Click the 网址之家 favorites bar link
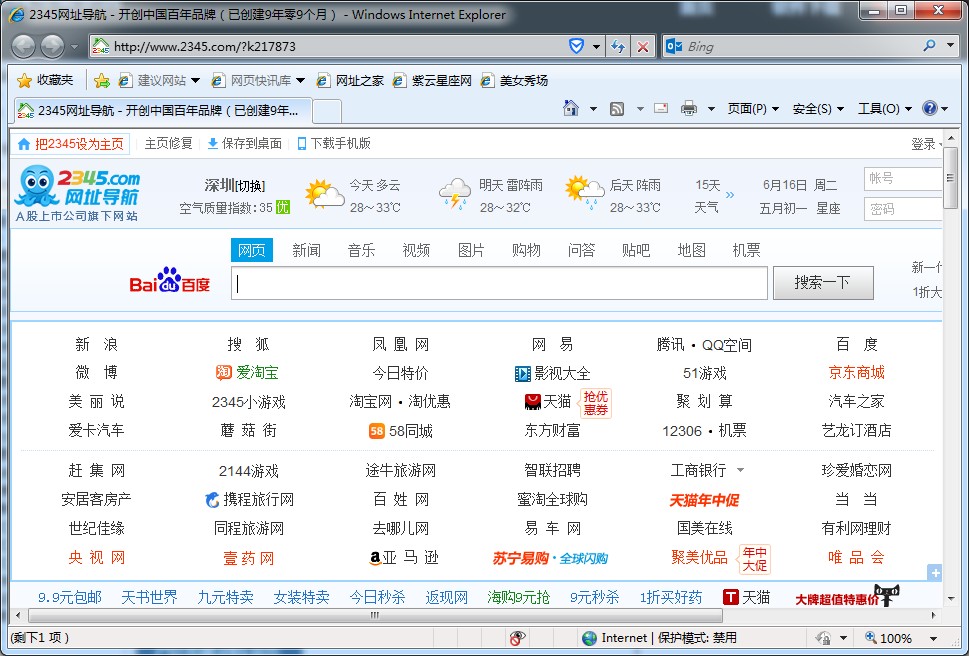 pyautogui.click(x=350, y=80)
